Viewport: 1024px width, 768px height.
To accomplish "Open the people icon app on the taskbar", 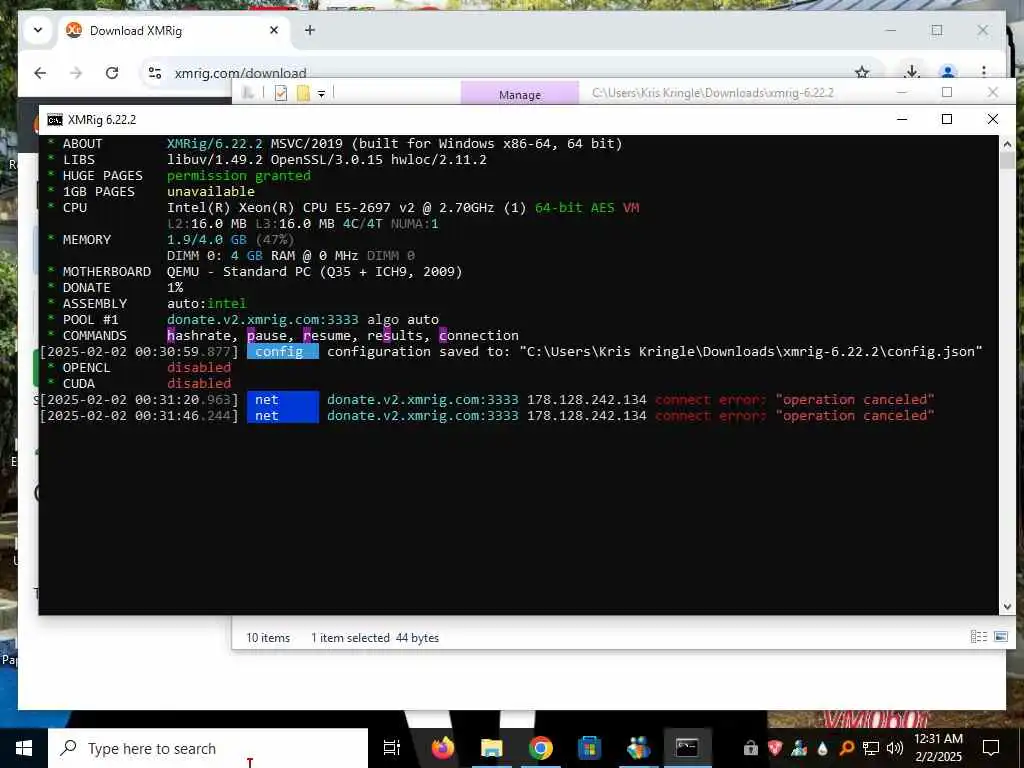I will pyautogui.click(x=638, y=748).
